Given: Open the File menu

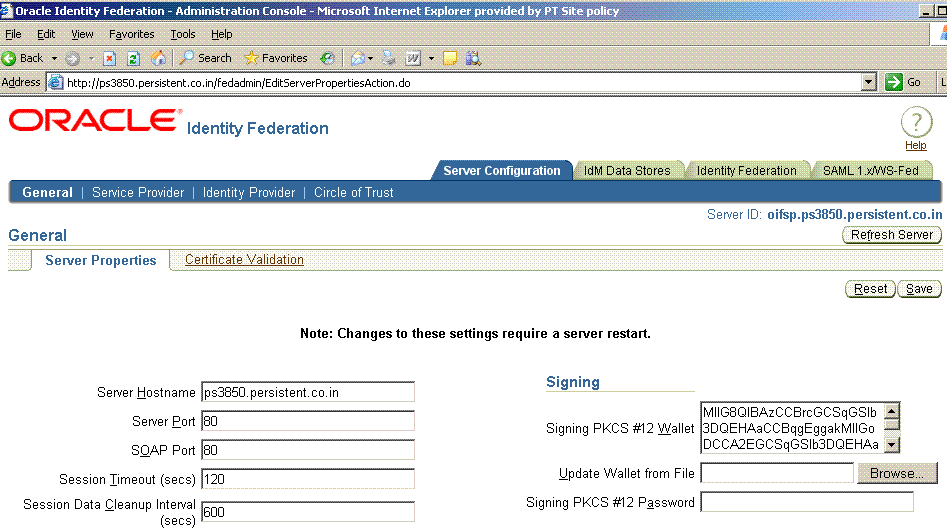Looking at the screenshot, I should pyautogui.click(x=13, y=34).
